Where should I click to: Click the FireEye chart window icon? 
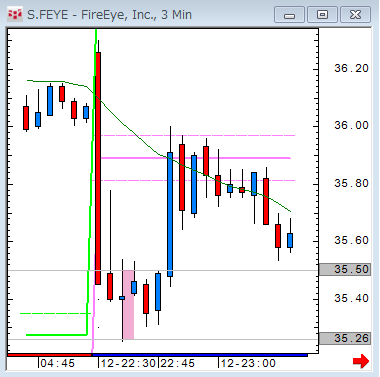click(15, 15)
